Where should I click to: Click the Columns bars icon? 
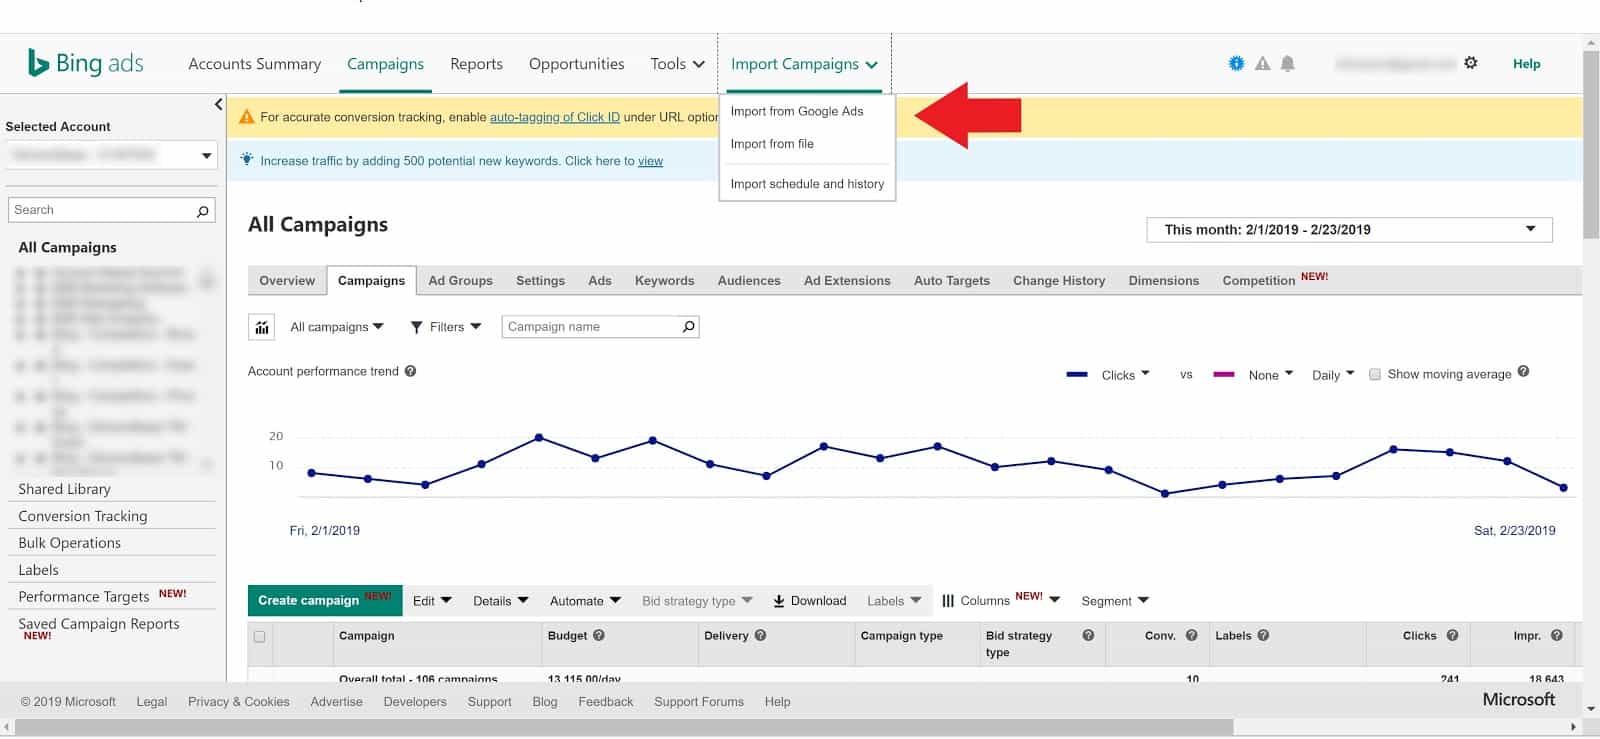click(x=948, y=601)
